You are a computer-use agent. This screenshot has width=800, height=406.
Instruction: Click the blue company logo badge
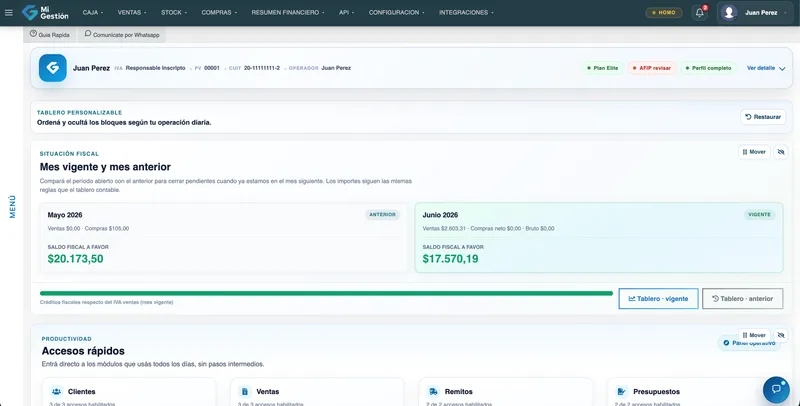pos(53,68)
